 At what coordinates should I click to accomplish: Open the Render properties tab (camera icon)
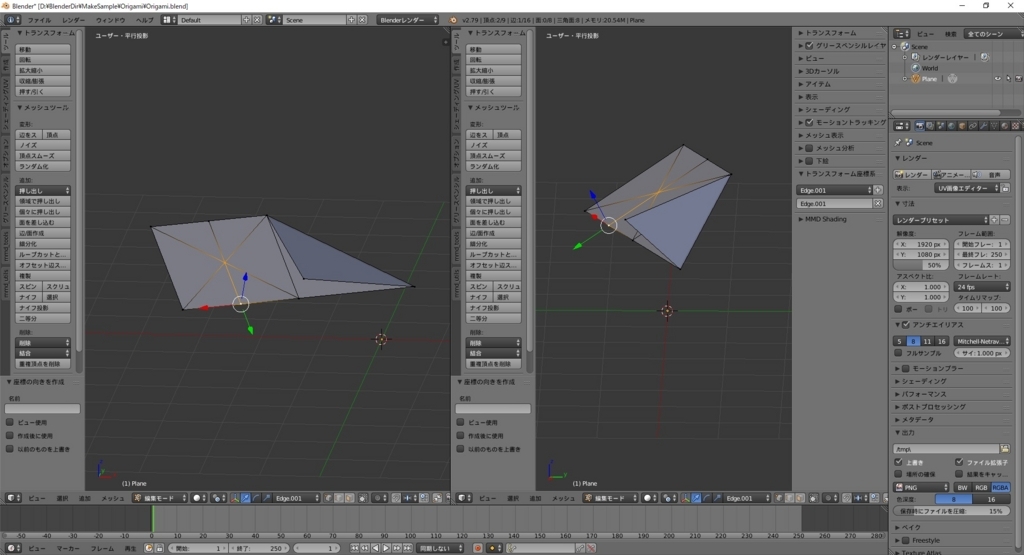[x=920, y=126]
